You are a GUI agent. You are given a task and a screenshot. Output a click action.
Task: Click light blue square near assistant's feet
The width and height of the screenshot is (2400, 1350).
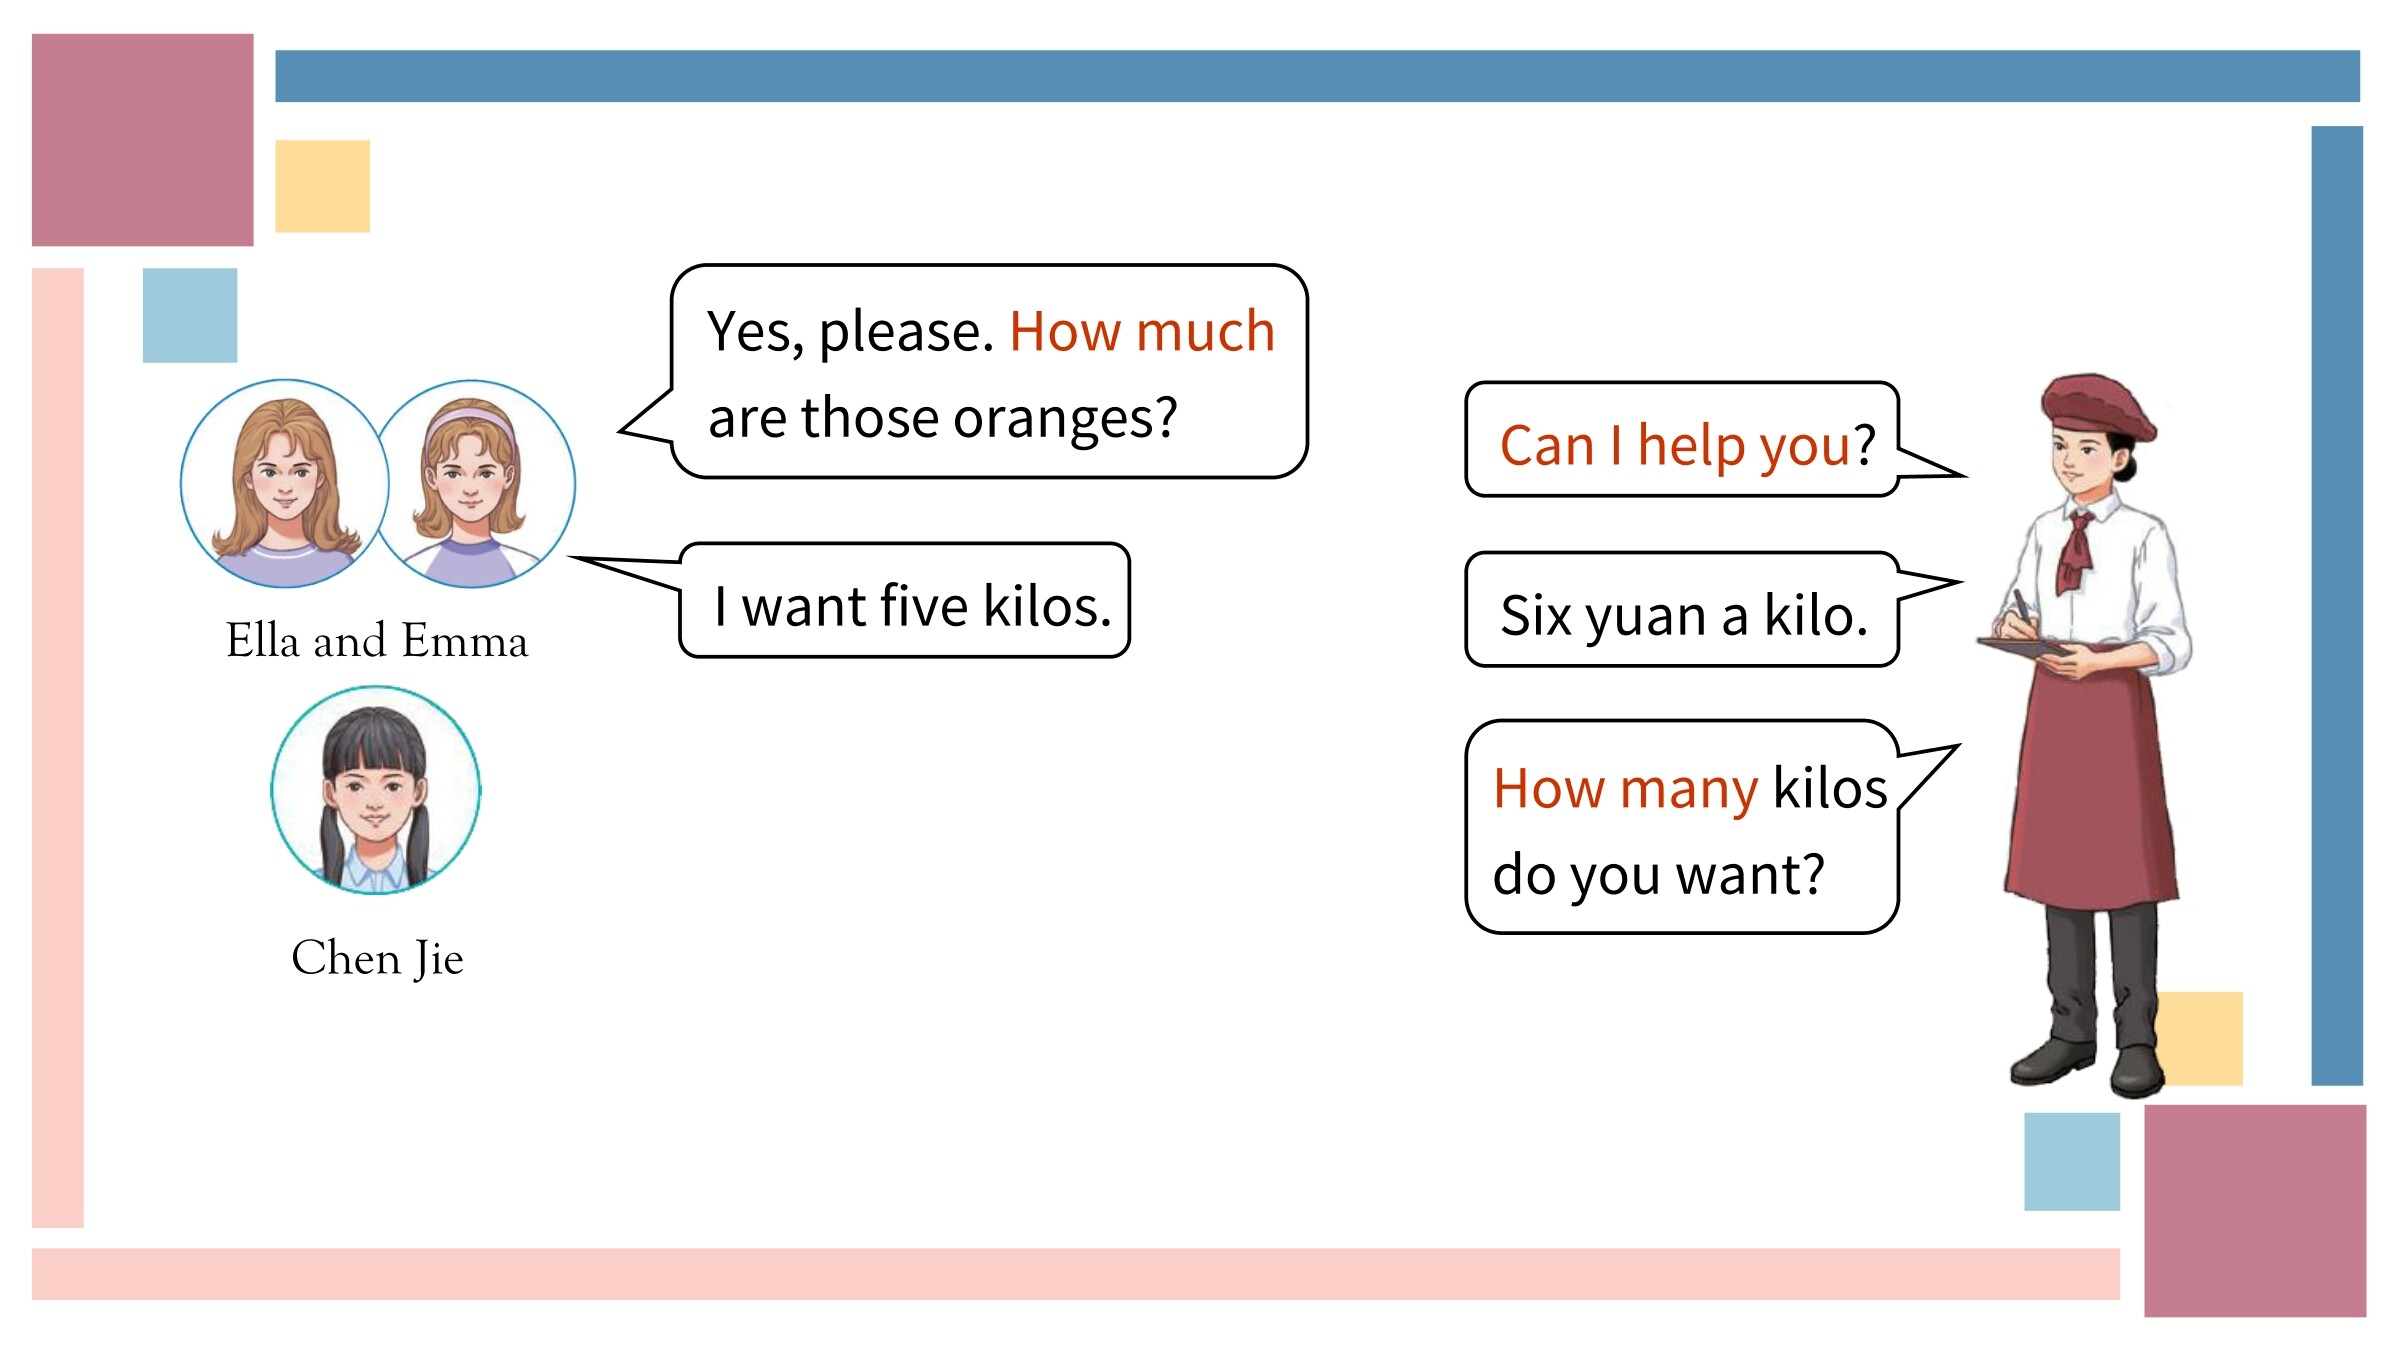(2072, 1161)
